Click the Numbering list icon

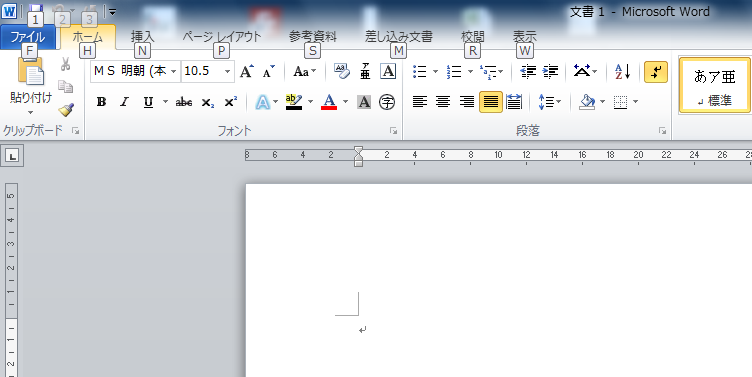point(454,72)
